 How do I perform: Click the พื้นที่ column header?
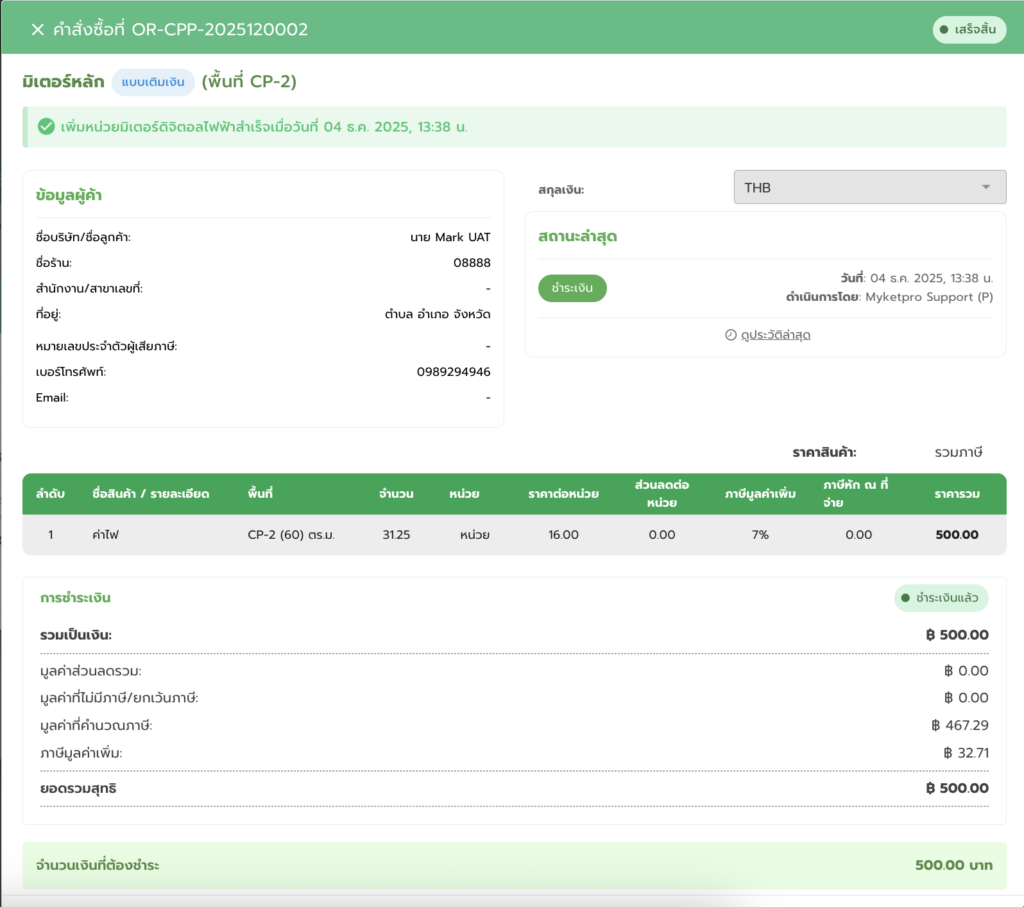click(261, 494)
